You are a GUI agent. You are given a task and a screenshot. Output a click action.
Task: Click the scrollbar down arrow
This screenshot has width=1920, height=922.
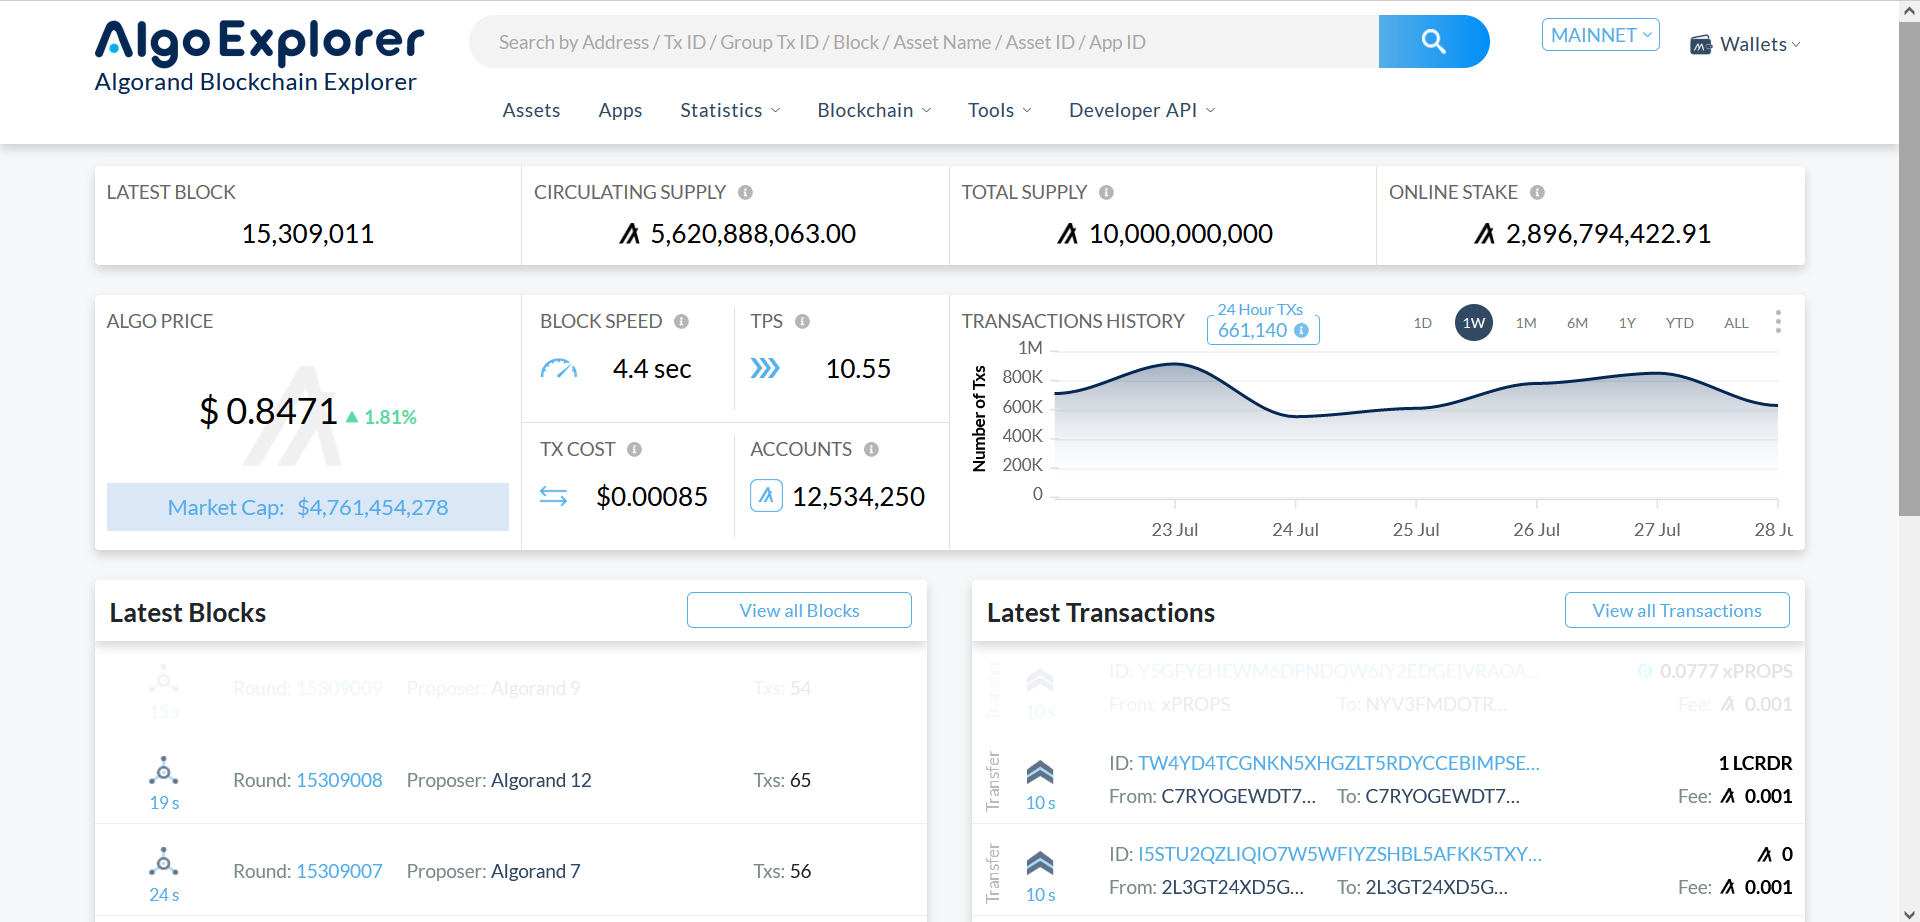(1909, 913)
